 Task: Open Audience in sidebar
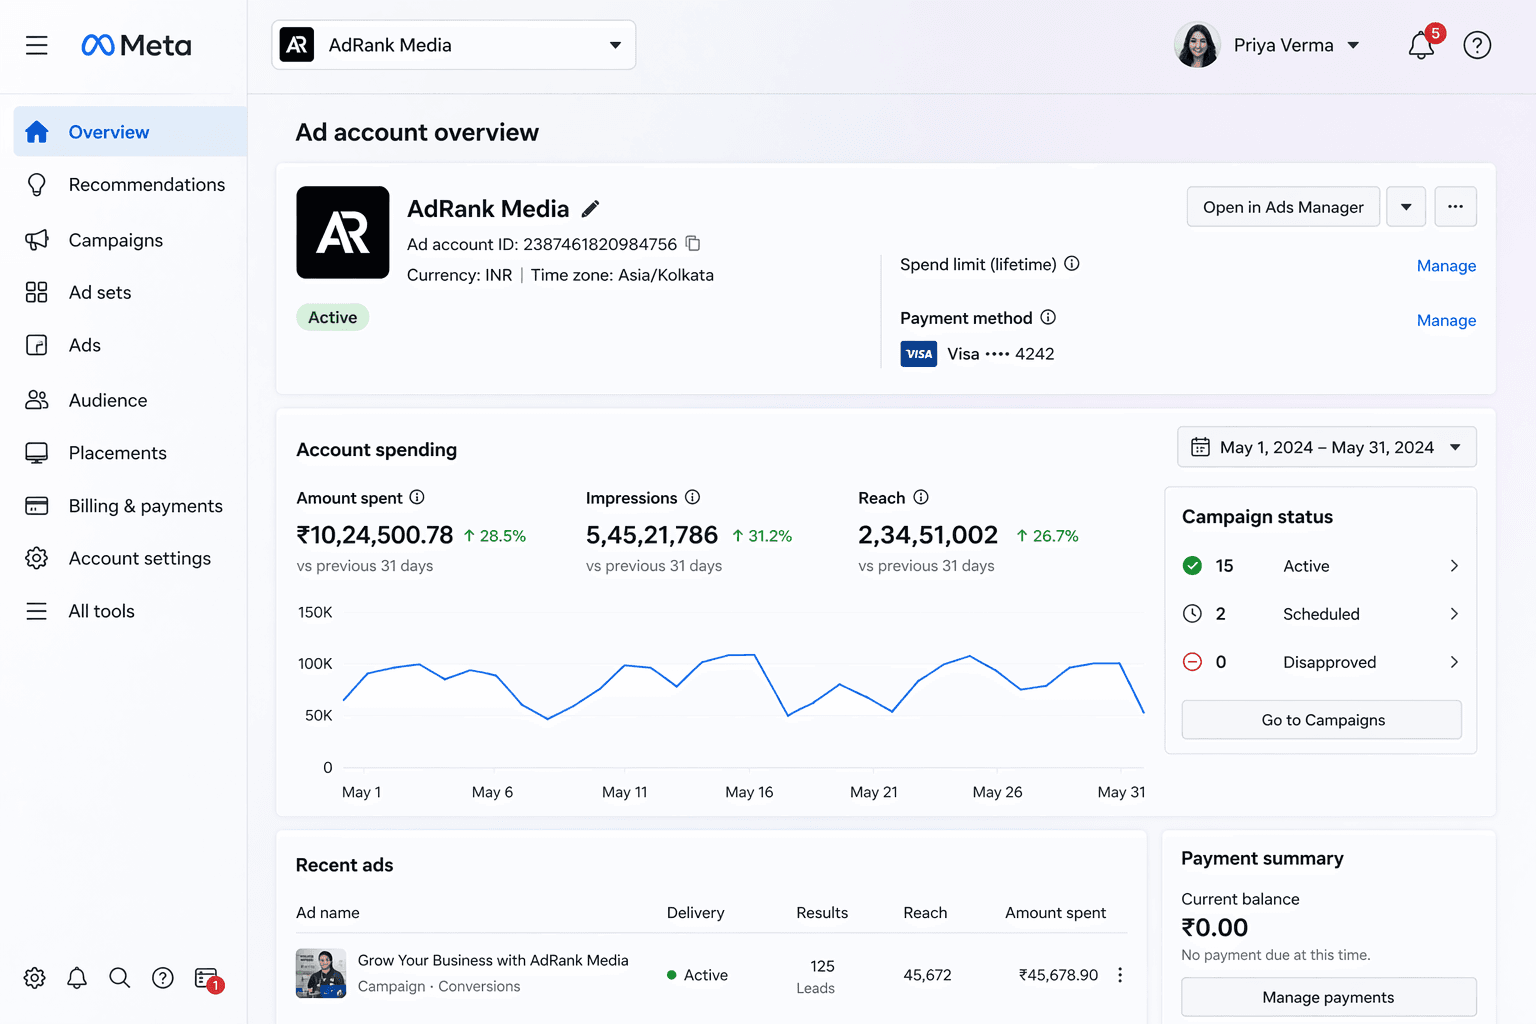(x=130, y=400)
